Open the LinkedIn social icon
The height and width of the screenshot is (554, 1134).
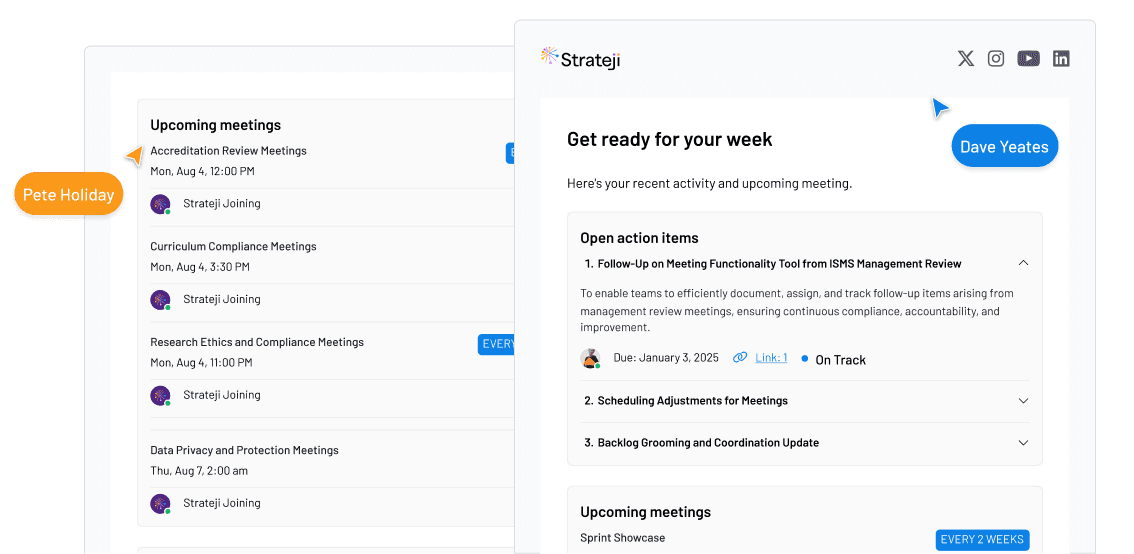(x=1061, y=59)
